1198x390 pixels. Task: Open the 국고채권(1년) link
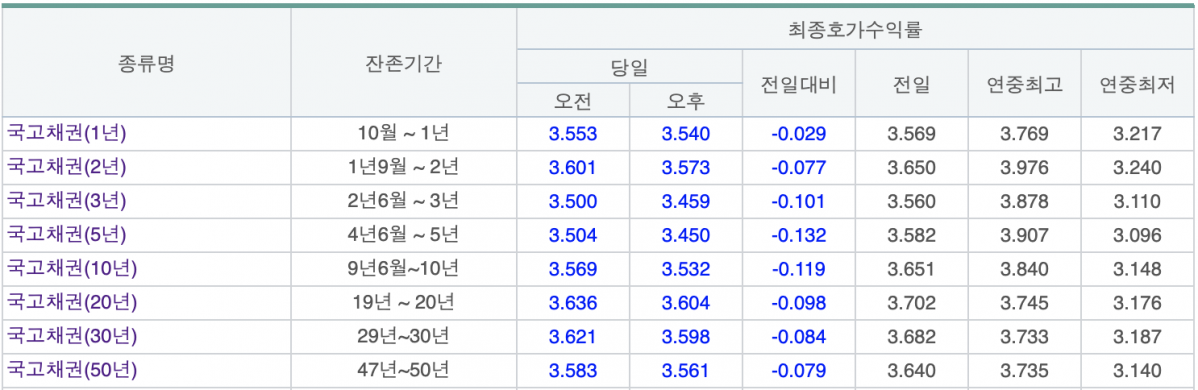pos(66,134)
